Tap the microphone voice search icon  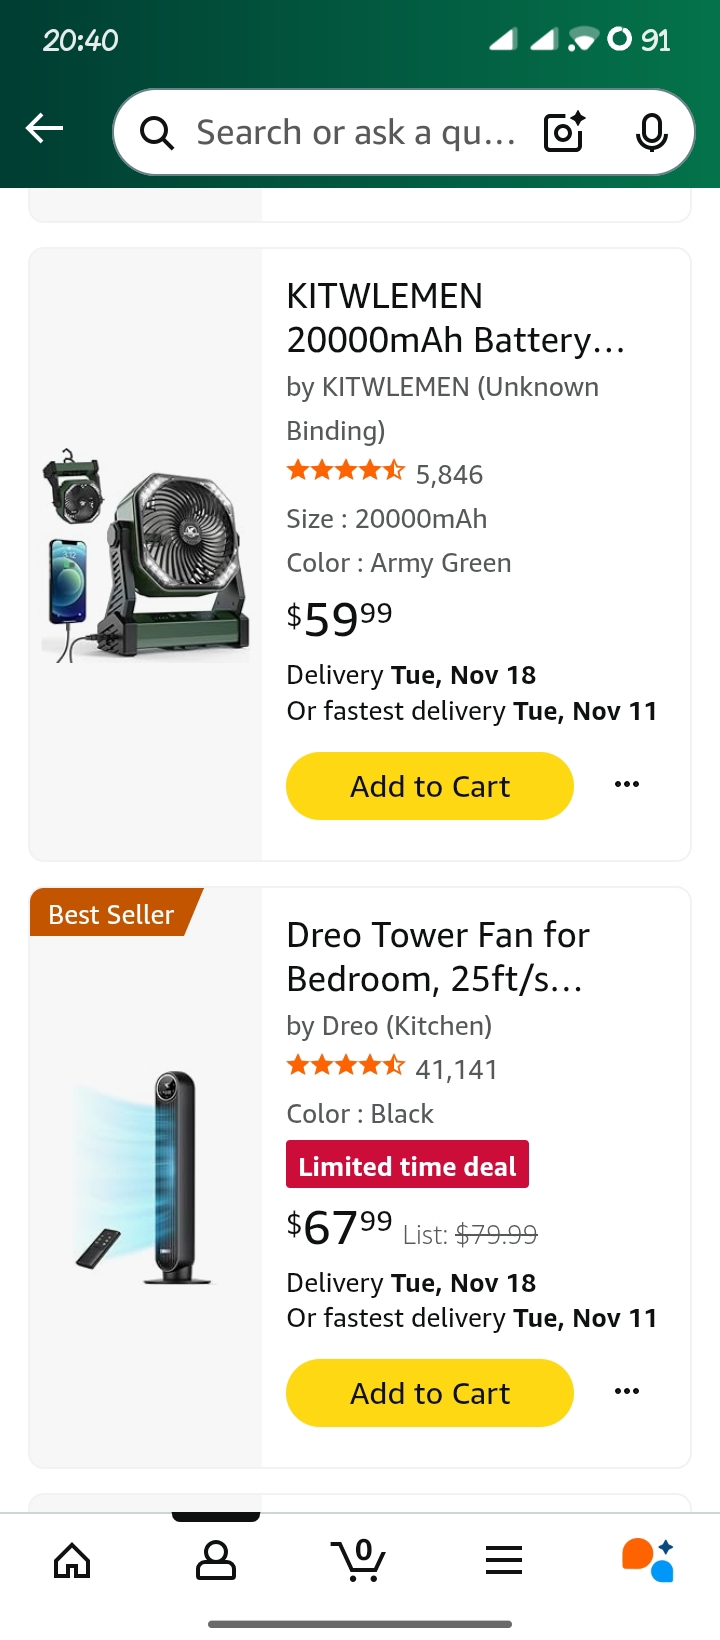(651, 132)
